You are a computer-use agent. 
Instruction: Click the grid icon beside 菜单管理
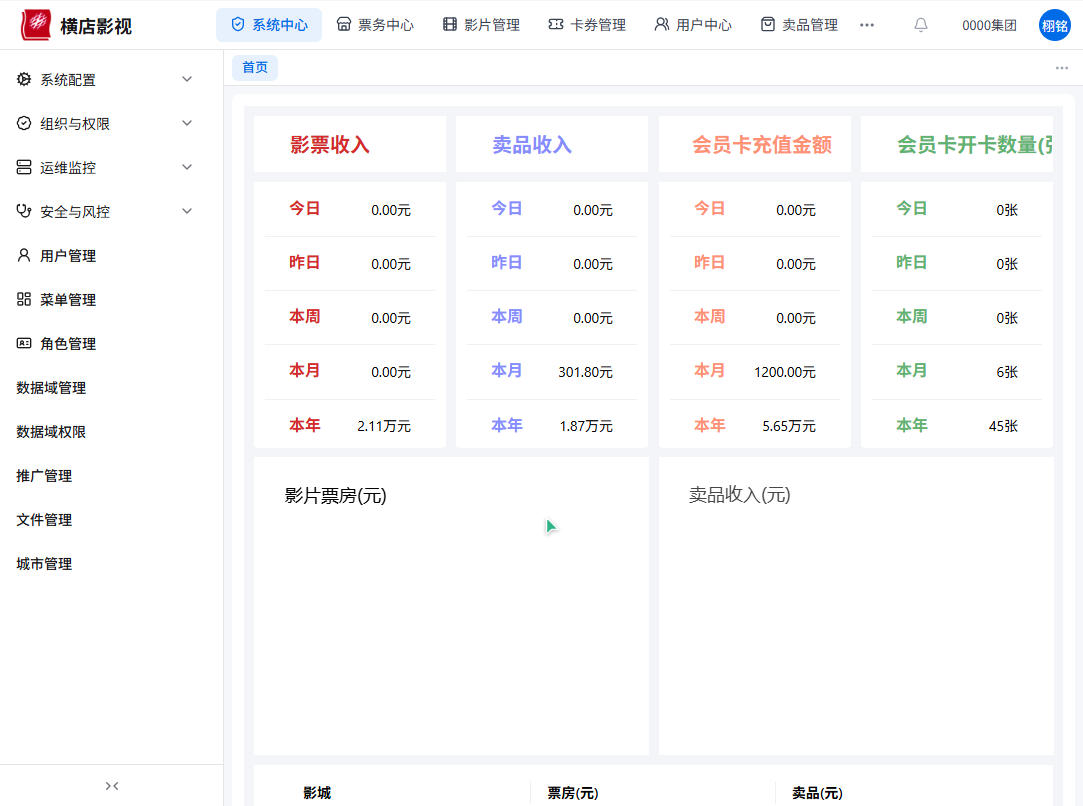tap(24, 299)
